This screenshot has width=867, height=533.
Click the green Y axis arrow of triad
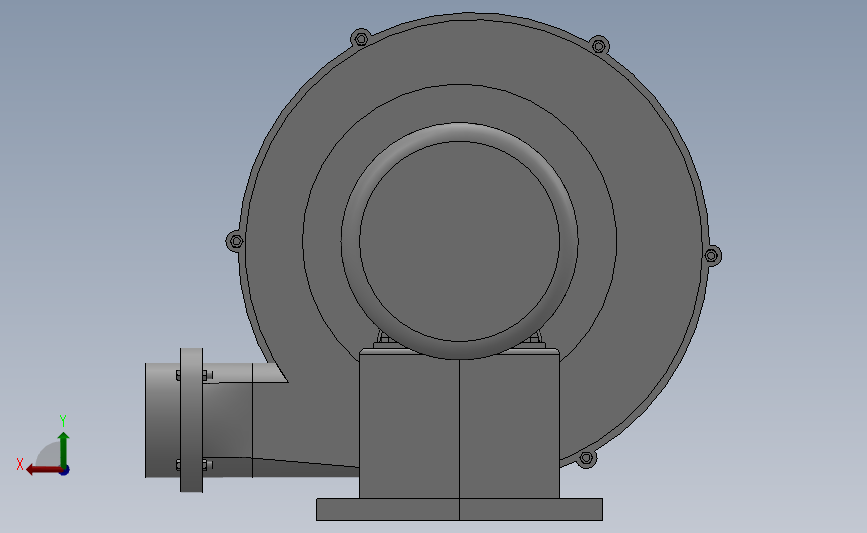(x=64, y=451)
